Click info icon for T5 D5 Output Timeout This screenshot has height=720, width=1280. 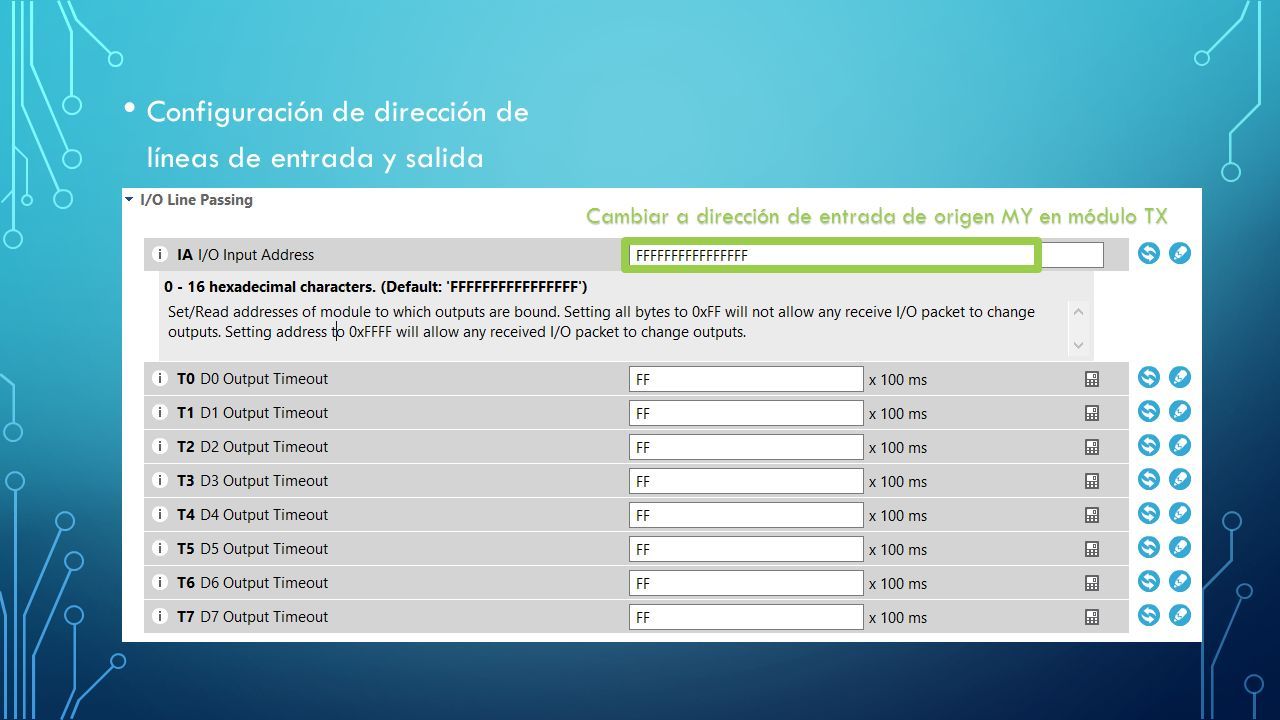point(159,549)
